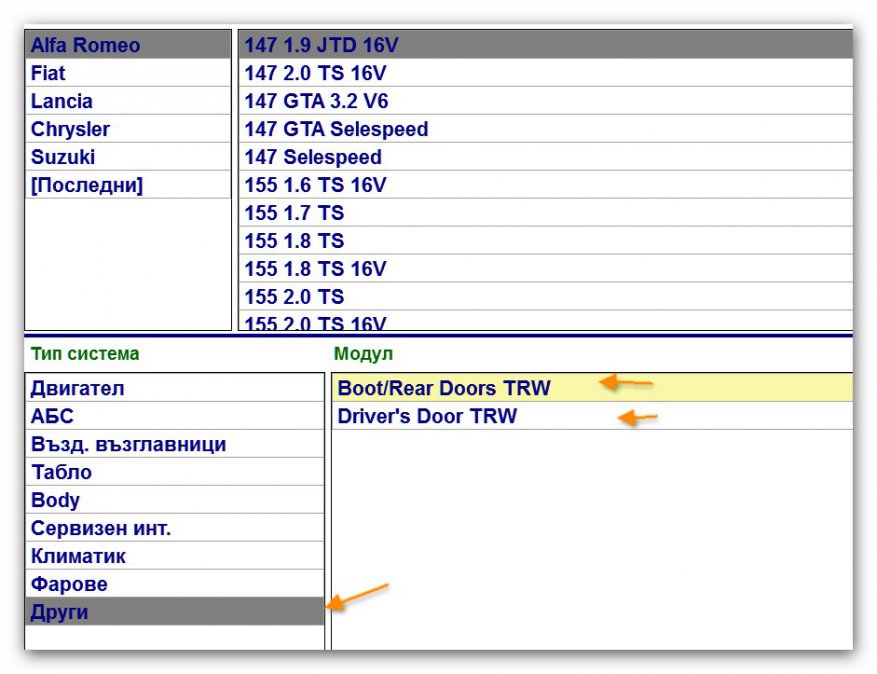Open the [Последни] recent entries item
The width and height of the screenshot is (877, 674).
pyautogui.click(x=87, y=185)
